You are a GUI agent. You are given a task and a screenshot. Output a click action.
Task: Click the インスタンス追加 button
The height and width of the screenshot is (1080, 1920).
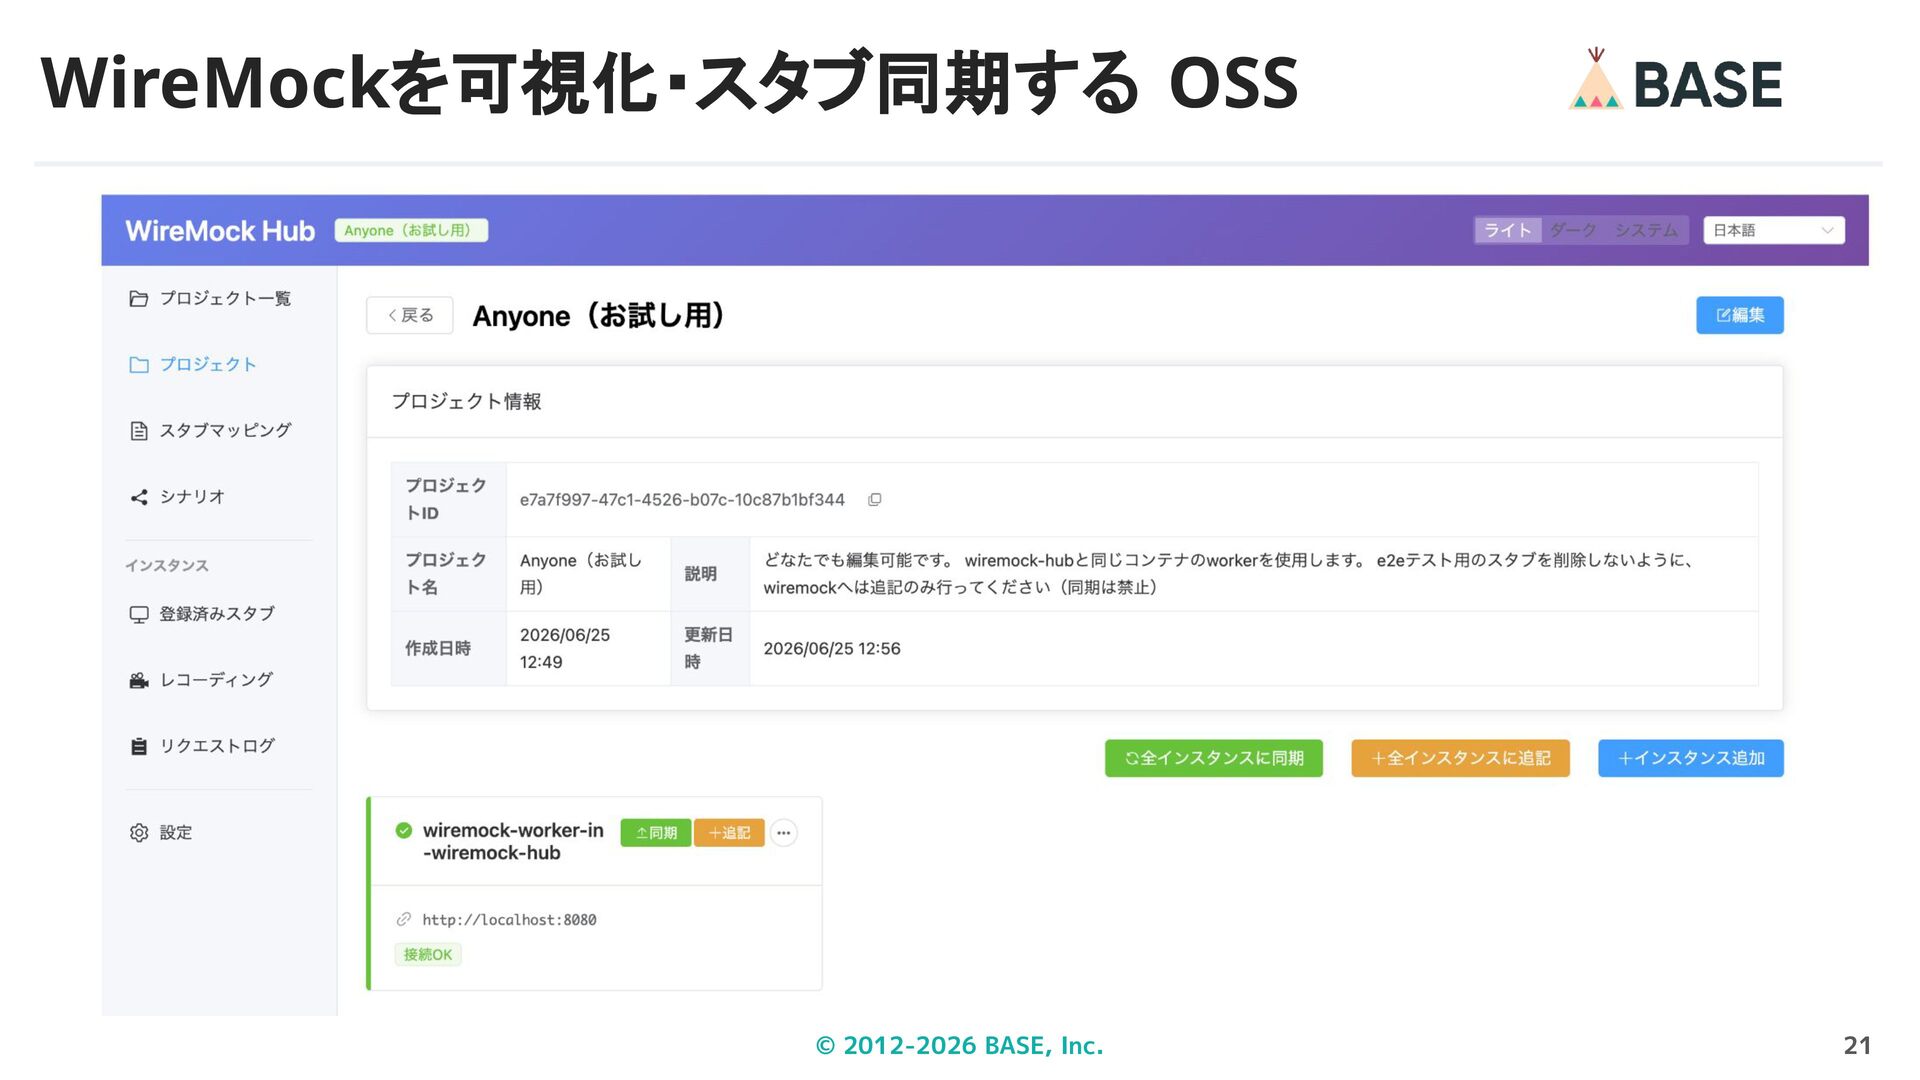tap(1691, 758)
